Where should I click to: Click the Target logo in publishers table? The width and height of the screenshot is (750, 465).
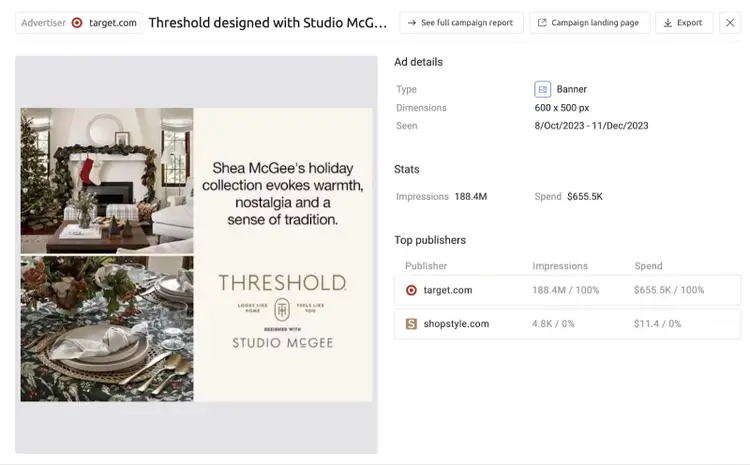[411, 290]
